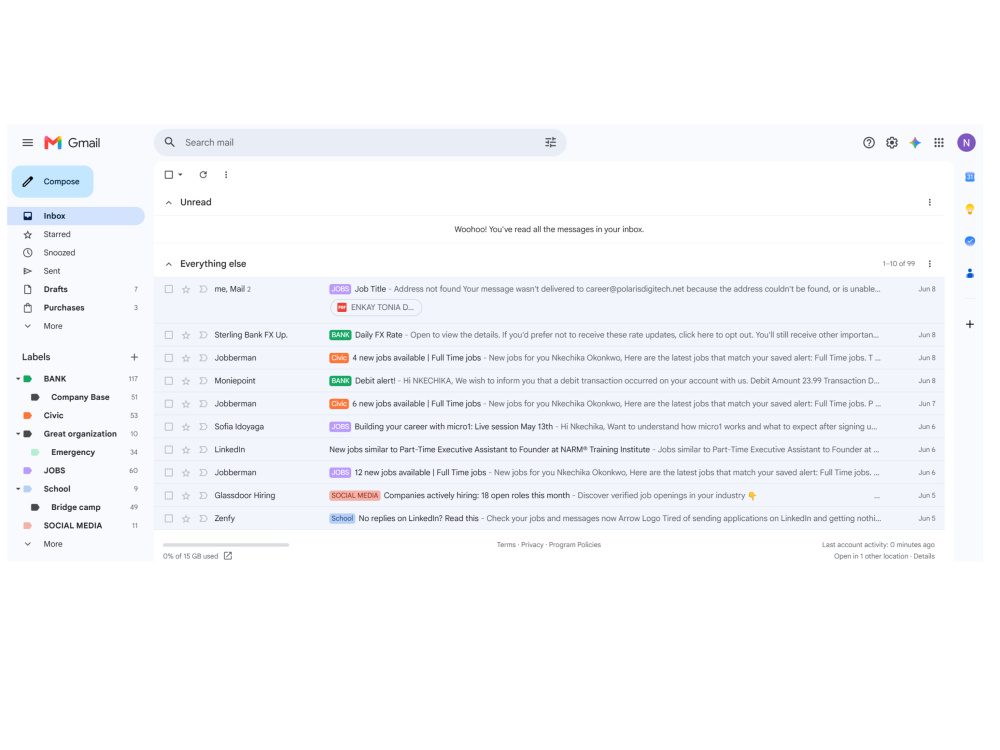Open the select dropdown arrow
This screenshot has height=750, width=1000.
click(x=180, y=175)
